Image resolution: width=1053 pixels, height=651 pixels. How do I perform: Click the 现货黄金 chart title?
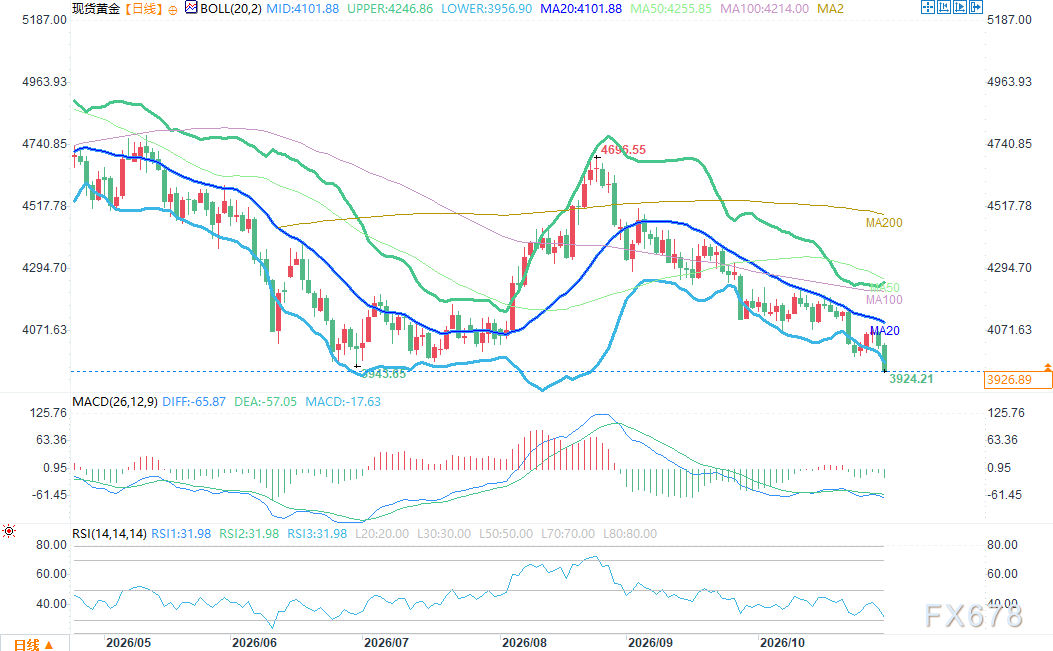click(x=96, y=9)
